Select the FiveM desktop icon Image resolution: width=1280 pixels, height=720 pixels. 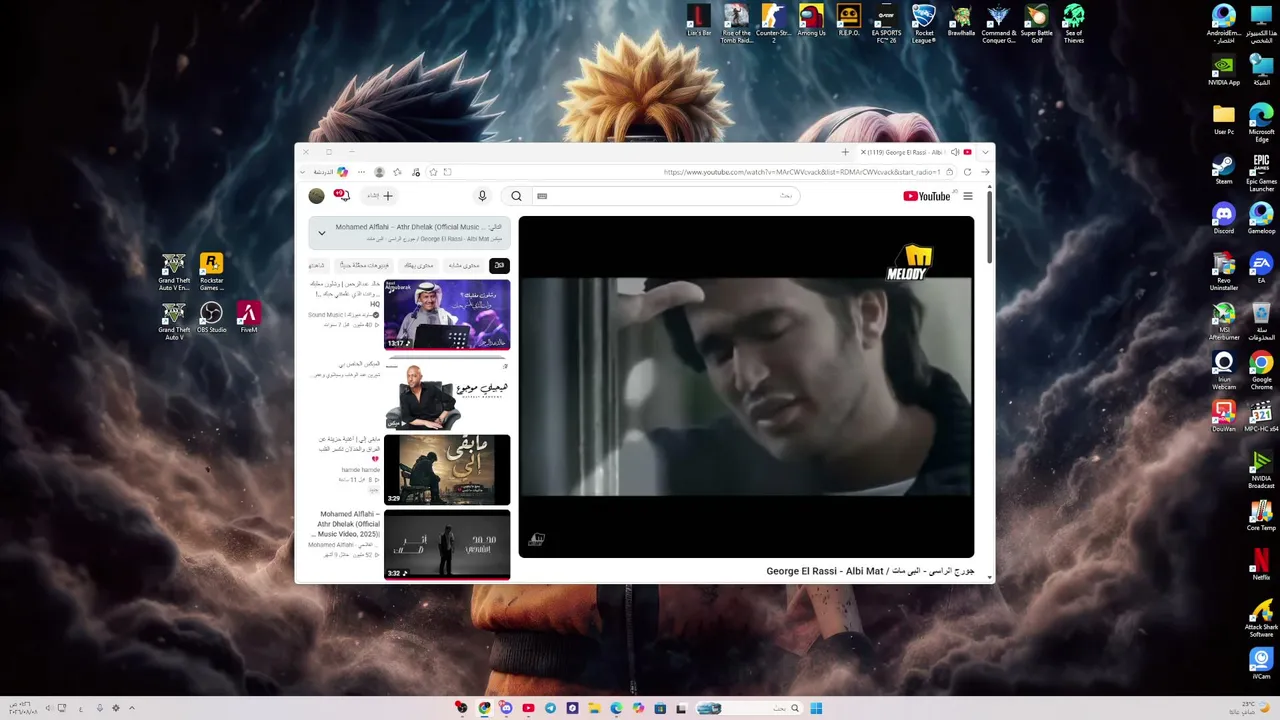249,319
